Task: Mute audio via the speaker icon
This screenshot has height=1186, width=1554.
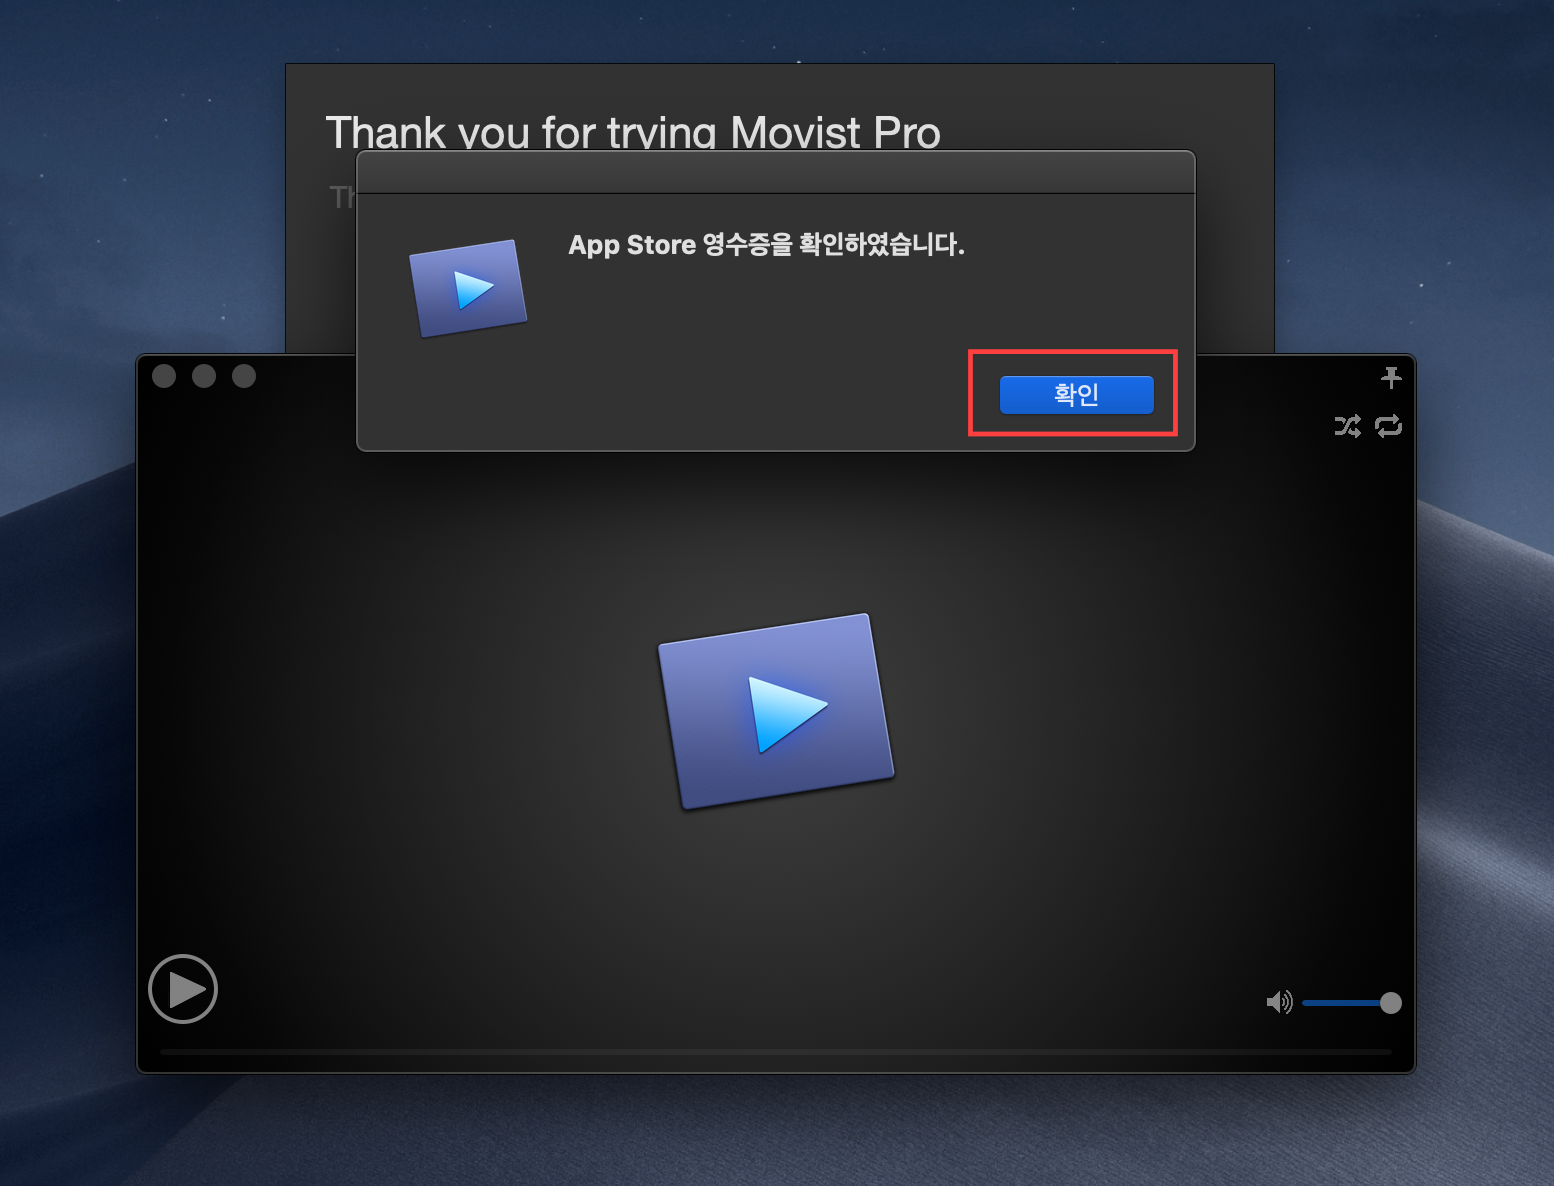Action: click(x=1279, y=1002)
